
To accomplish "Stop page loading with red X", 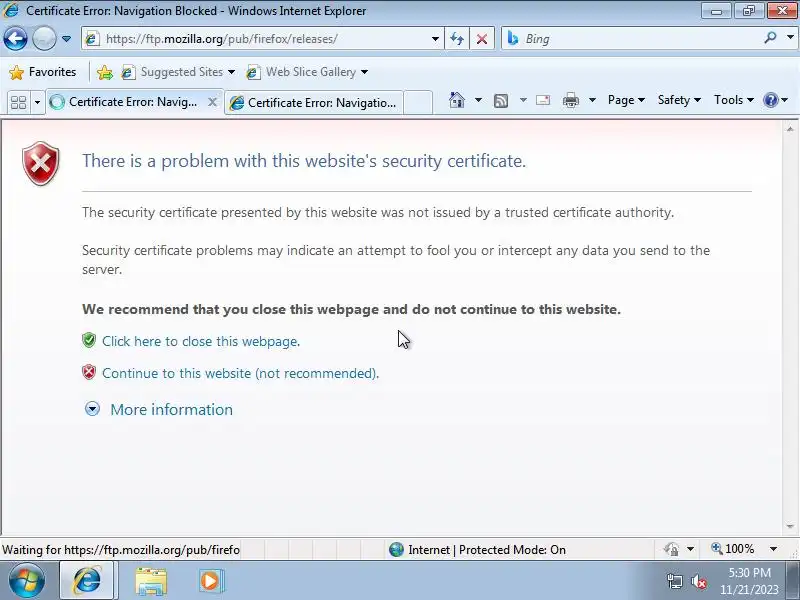I will click(482, 39).
